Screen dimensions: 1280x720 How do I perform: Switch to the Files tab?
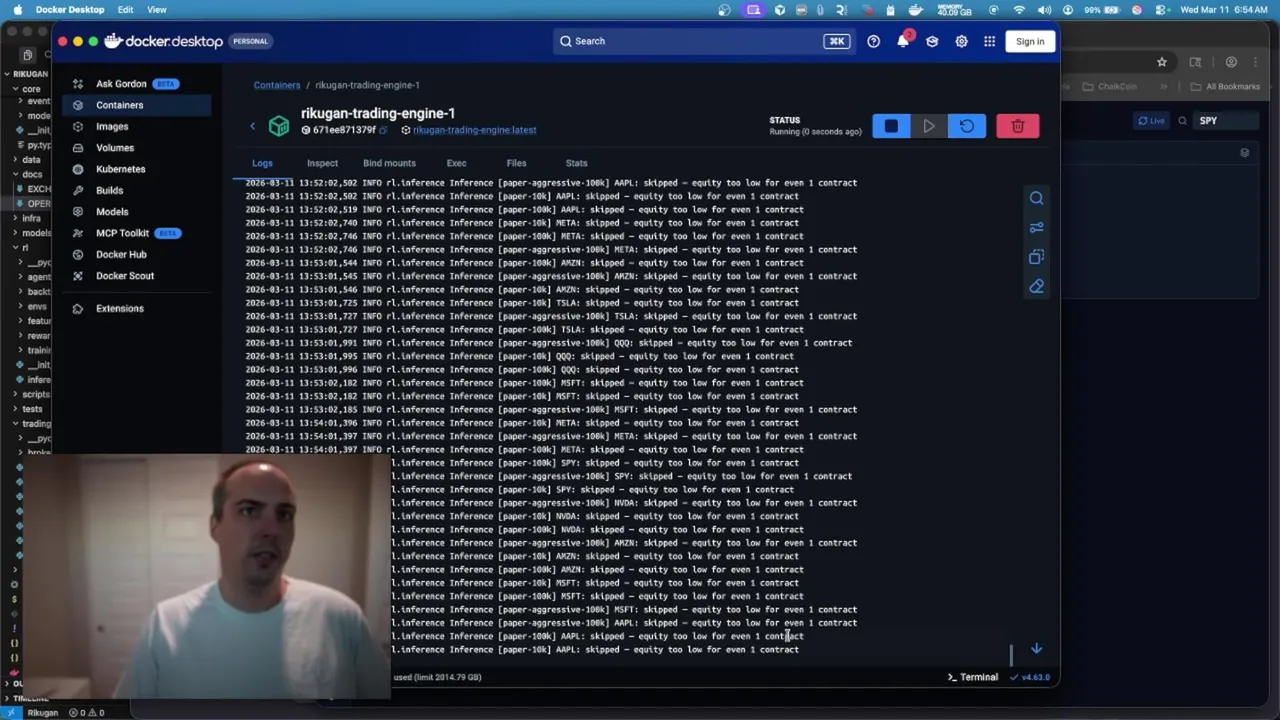point(516,163)
